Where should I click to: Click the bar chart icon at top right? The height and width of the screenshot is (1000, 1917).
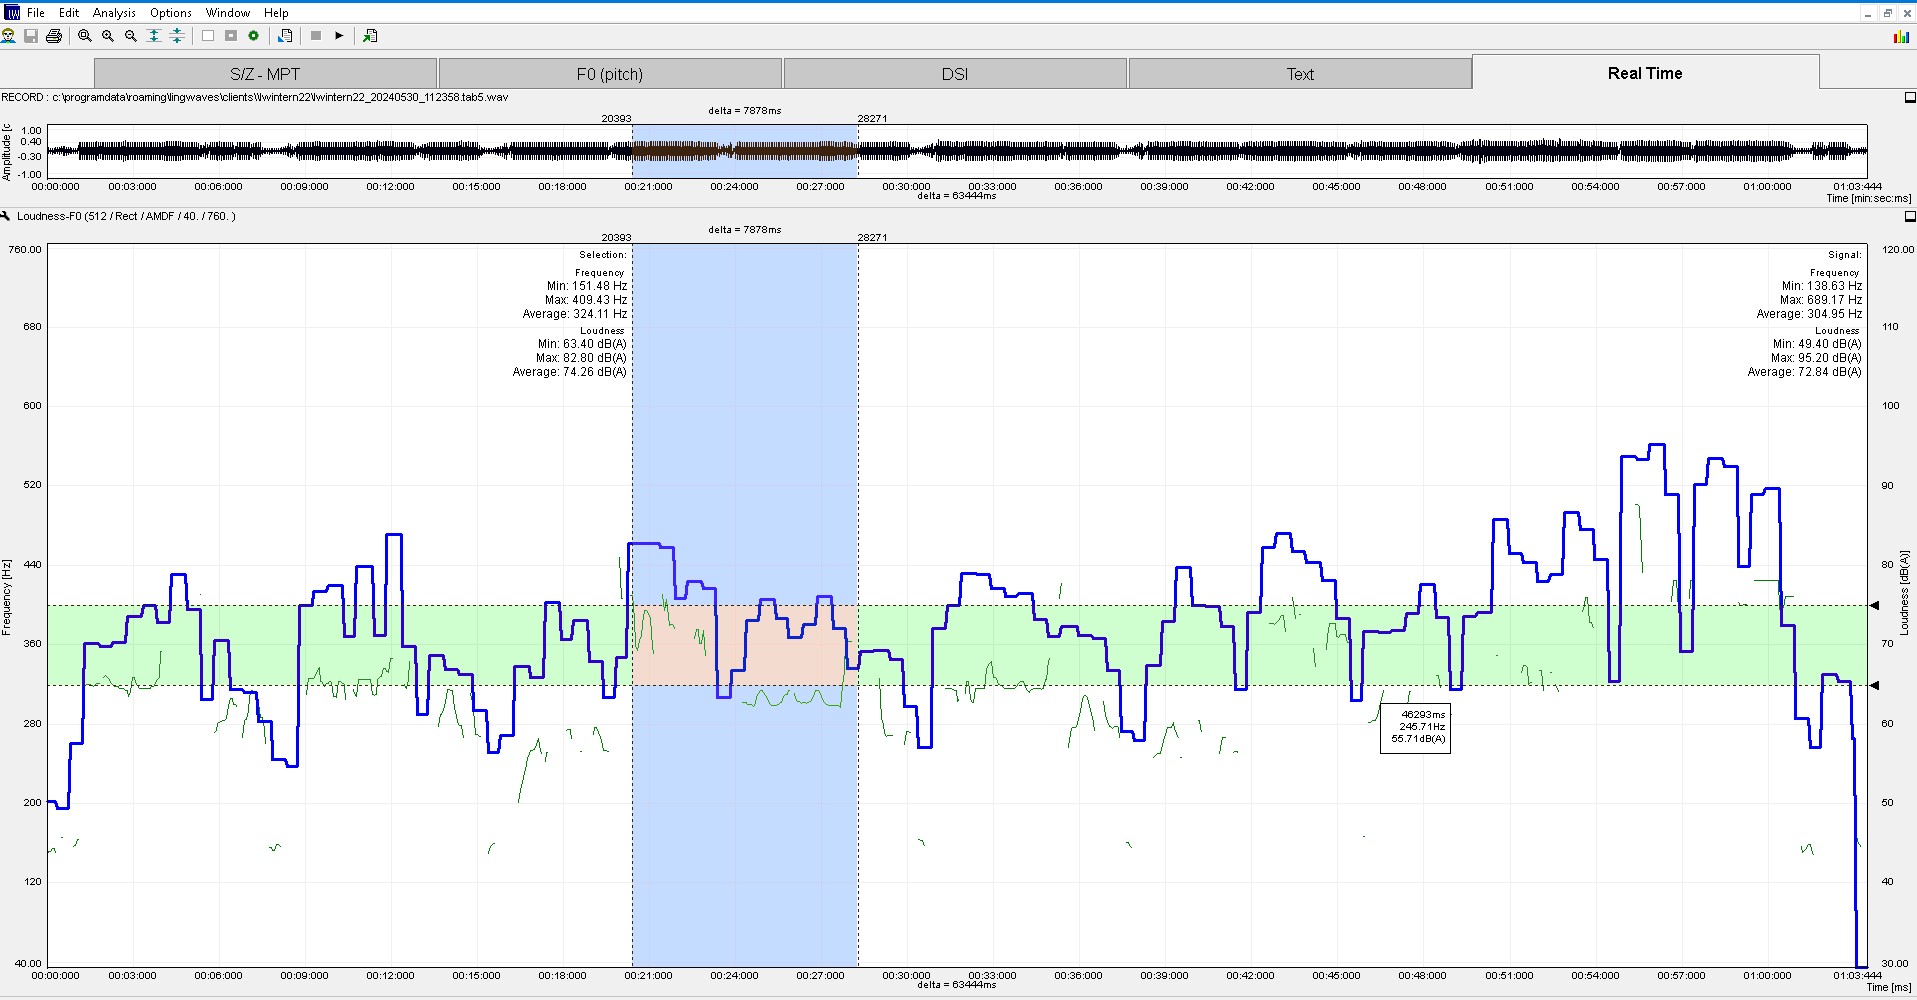coord(1901,37)
